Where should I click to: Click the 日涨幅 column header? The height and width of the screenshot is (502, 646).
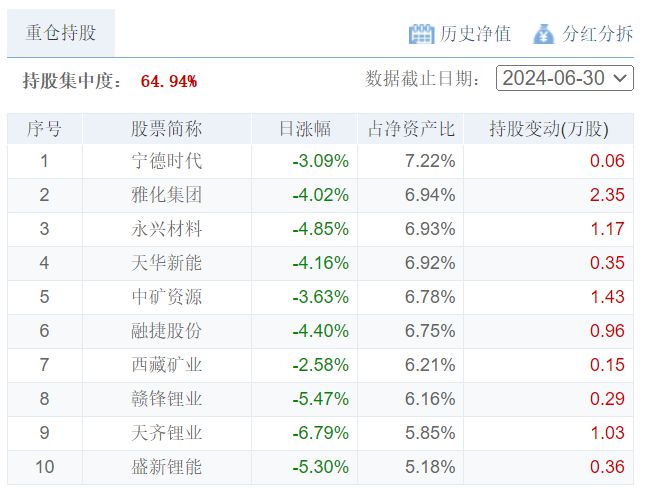(x=304, y=129)
